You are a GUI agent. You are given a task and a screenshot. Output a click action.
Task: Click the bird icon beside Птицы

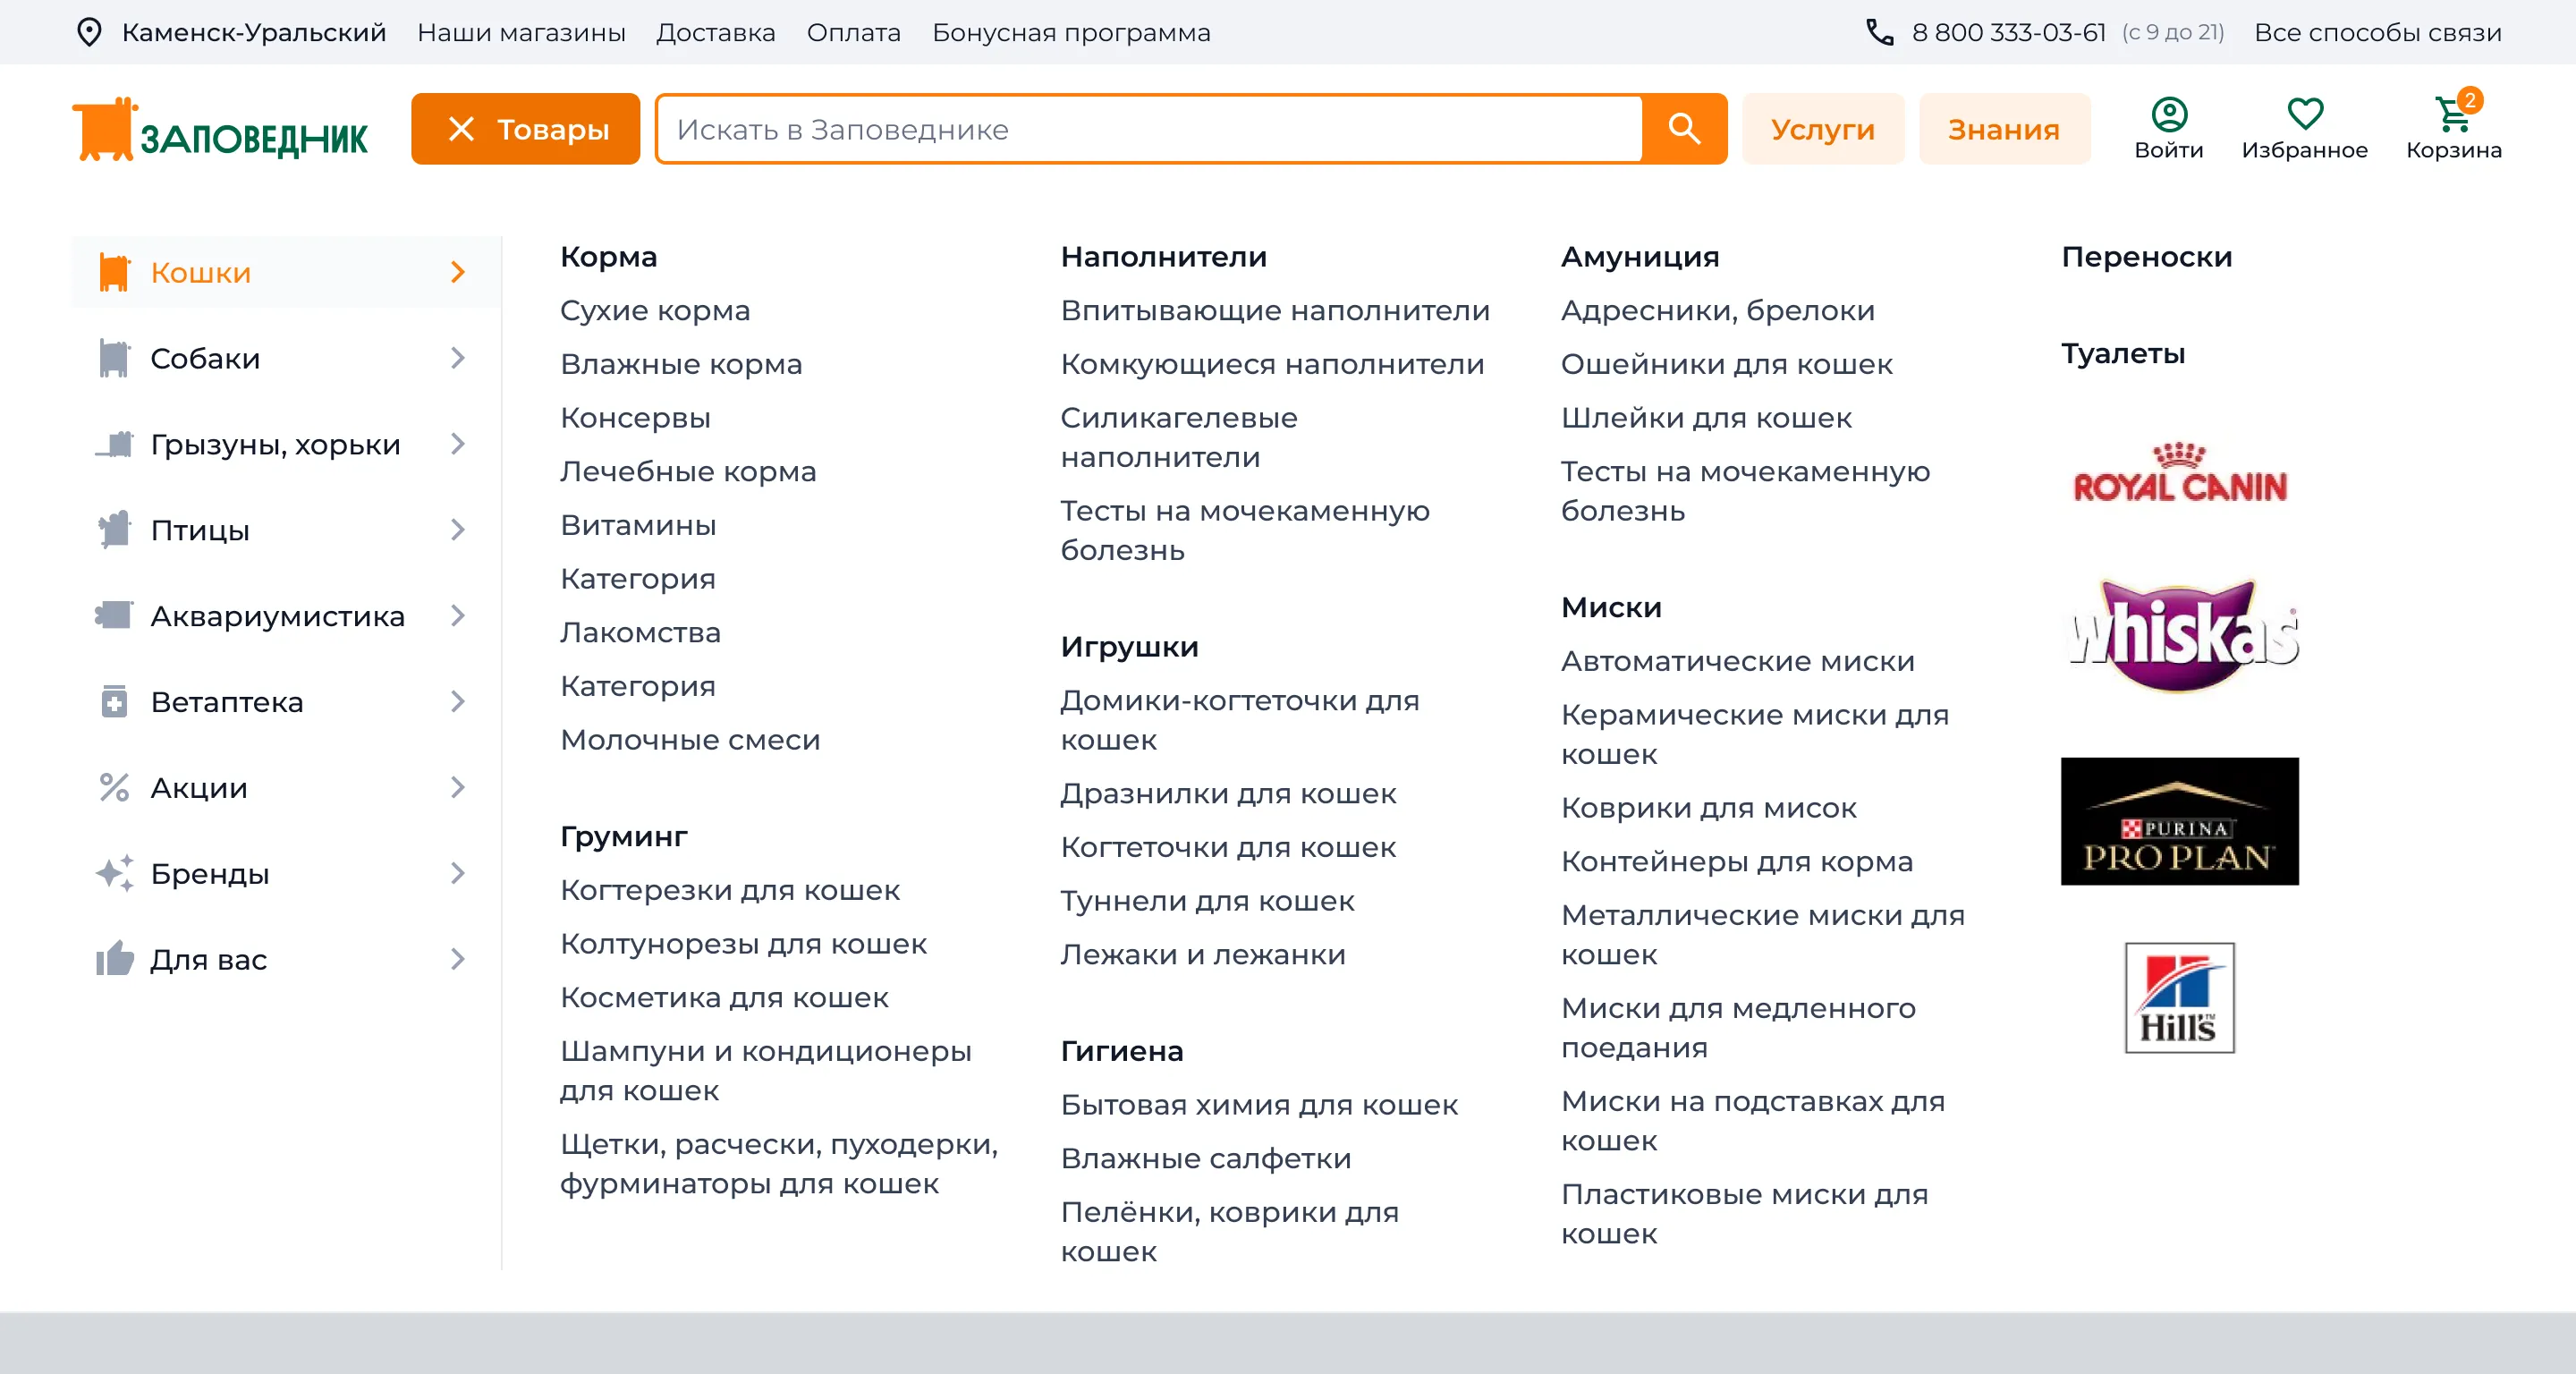tap(114, 530)
